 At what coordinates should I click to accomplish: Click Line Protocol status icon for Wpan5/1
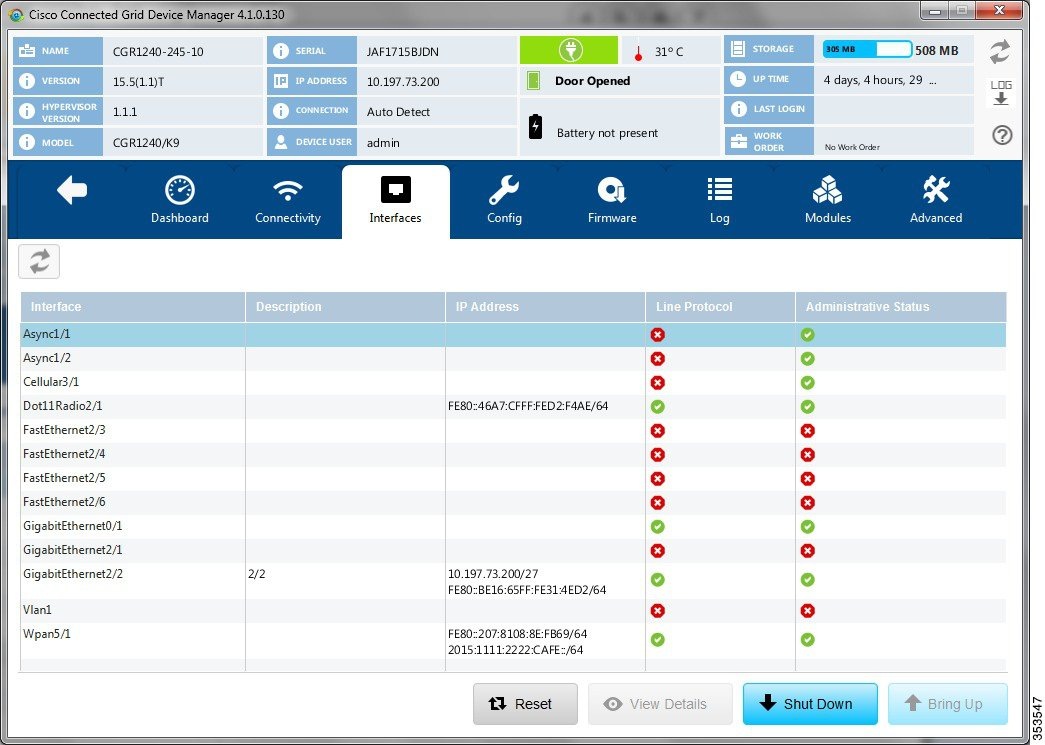[x=658, y=640]
